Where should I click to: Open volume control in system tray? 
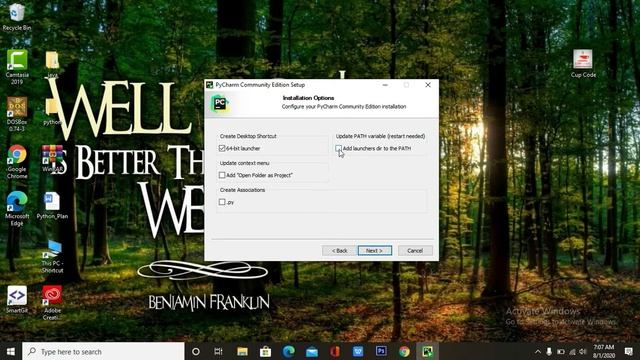click(583, 351)
